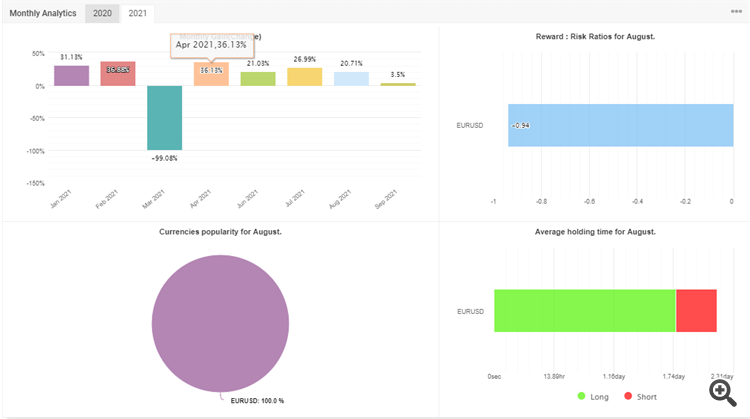Click the EURUSD: 100.0 % pie label
Screen dimensions: 750x419
(257, 401)
